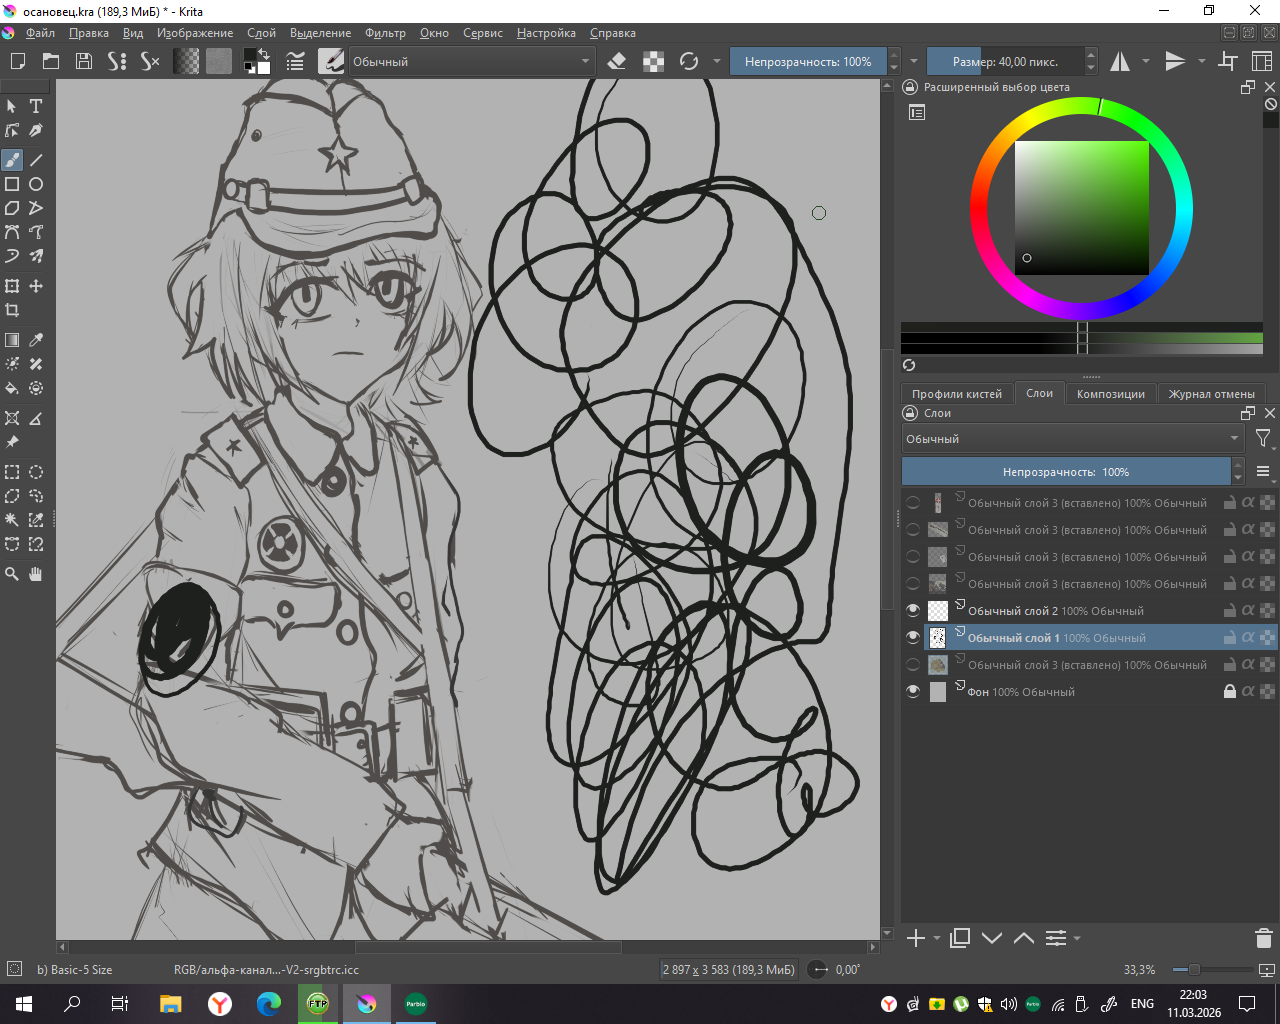Hide the 'Фон' layer eye icon
Screen dimensions: 1280x1024
[913, 692]
